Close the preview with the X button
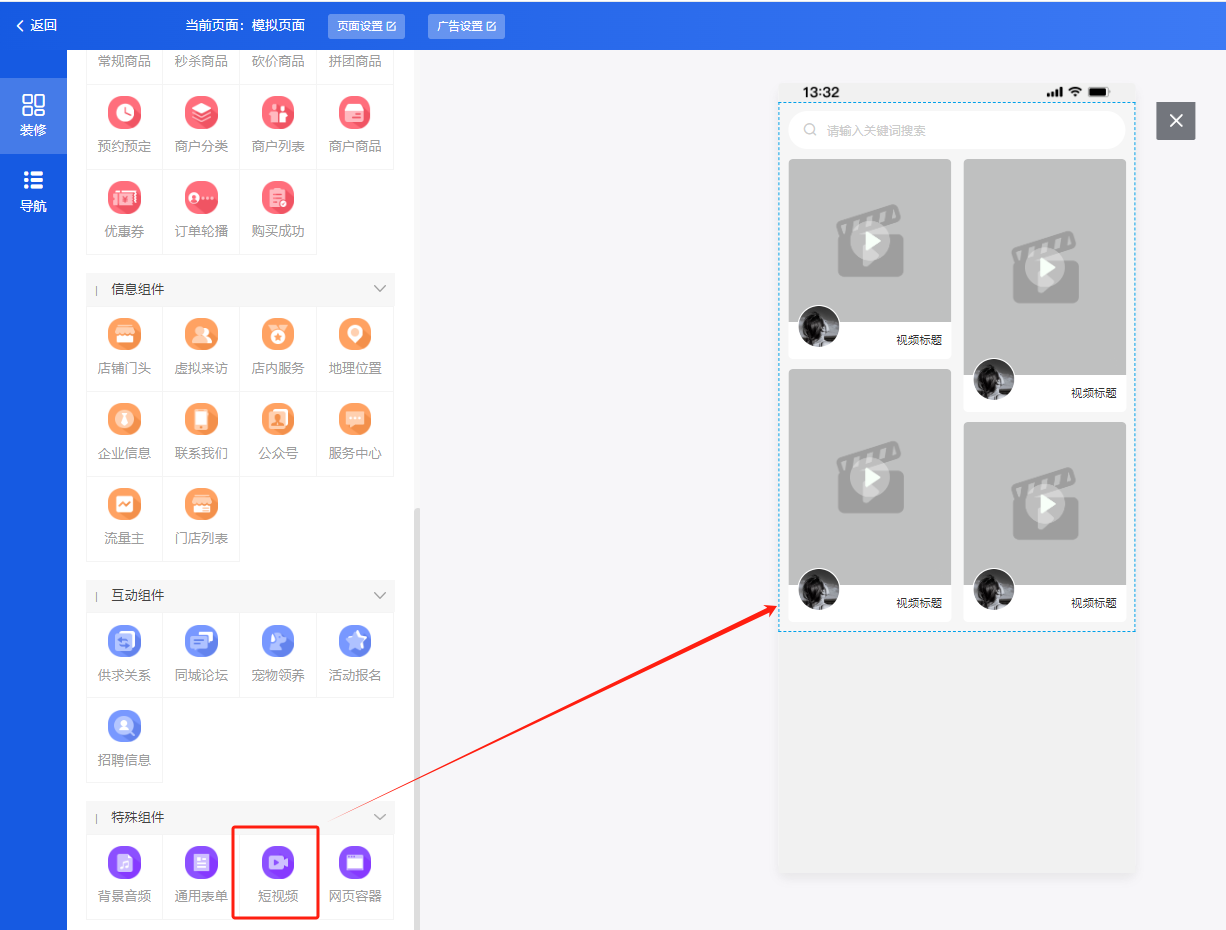The width and height of the screenshot is (1226, 930). tap(1175, 121)
